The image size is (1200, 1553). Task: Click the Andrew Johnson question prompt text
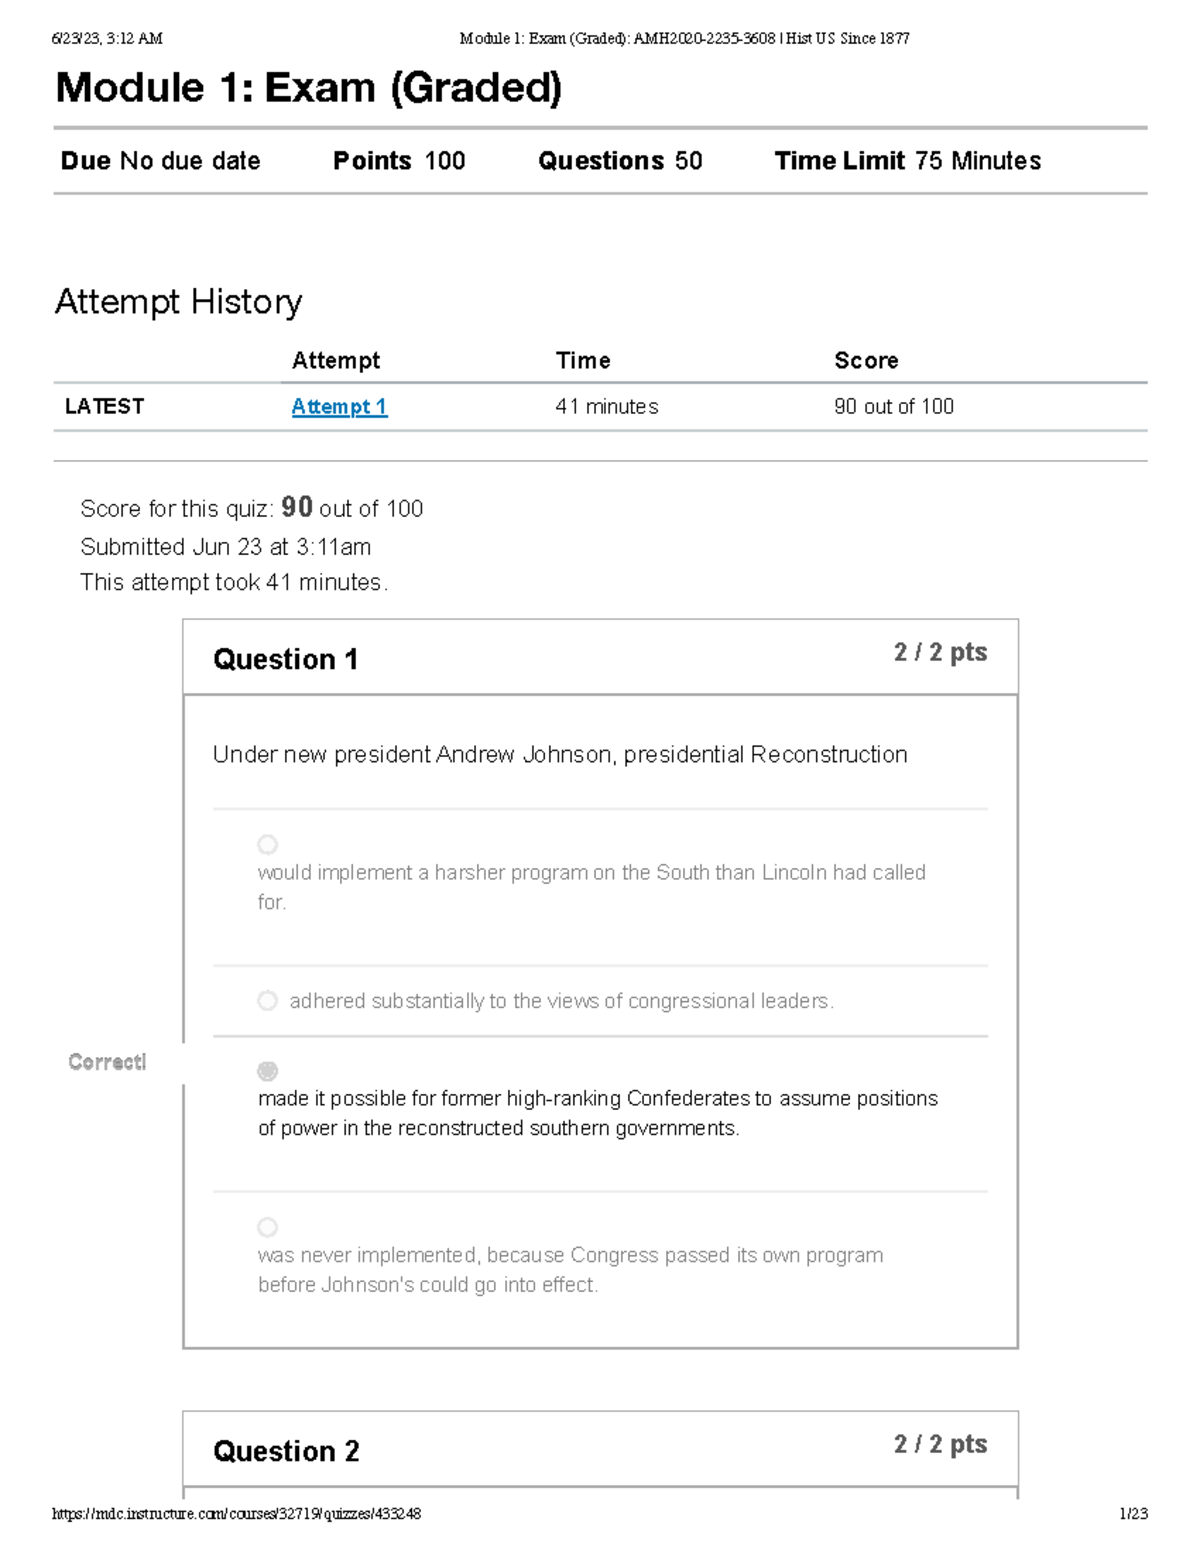coord(560,755)
